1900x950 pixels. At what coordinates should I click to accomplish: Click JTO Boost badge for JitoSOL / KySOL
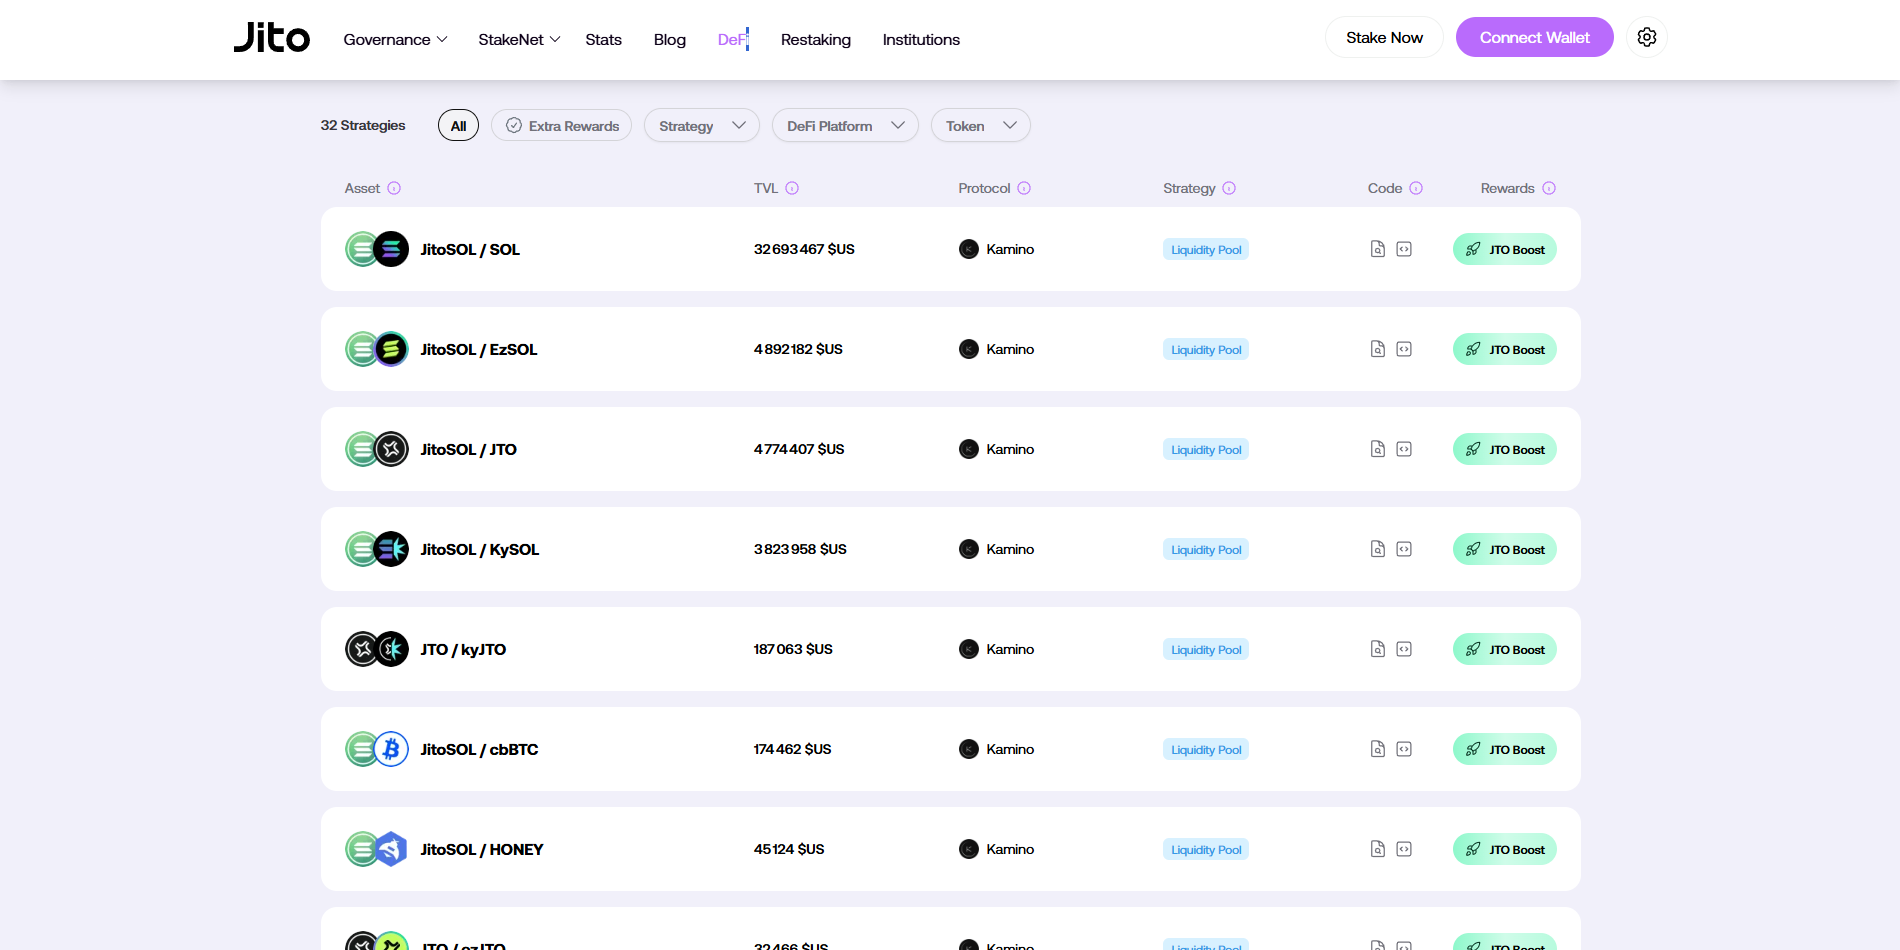(x=1504, y=549)
